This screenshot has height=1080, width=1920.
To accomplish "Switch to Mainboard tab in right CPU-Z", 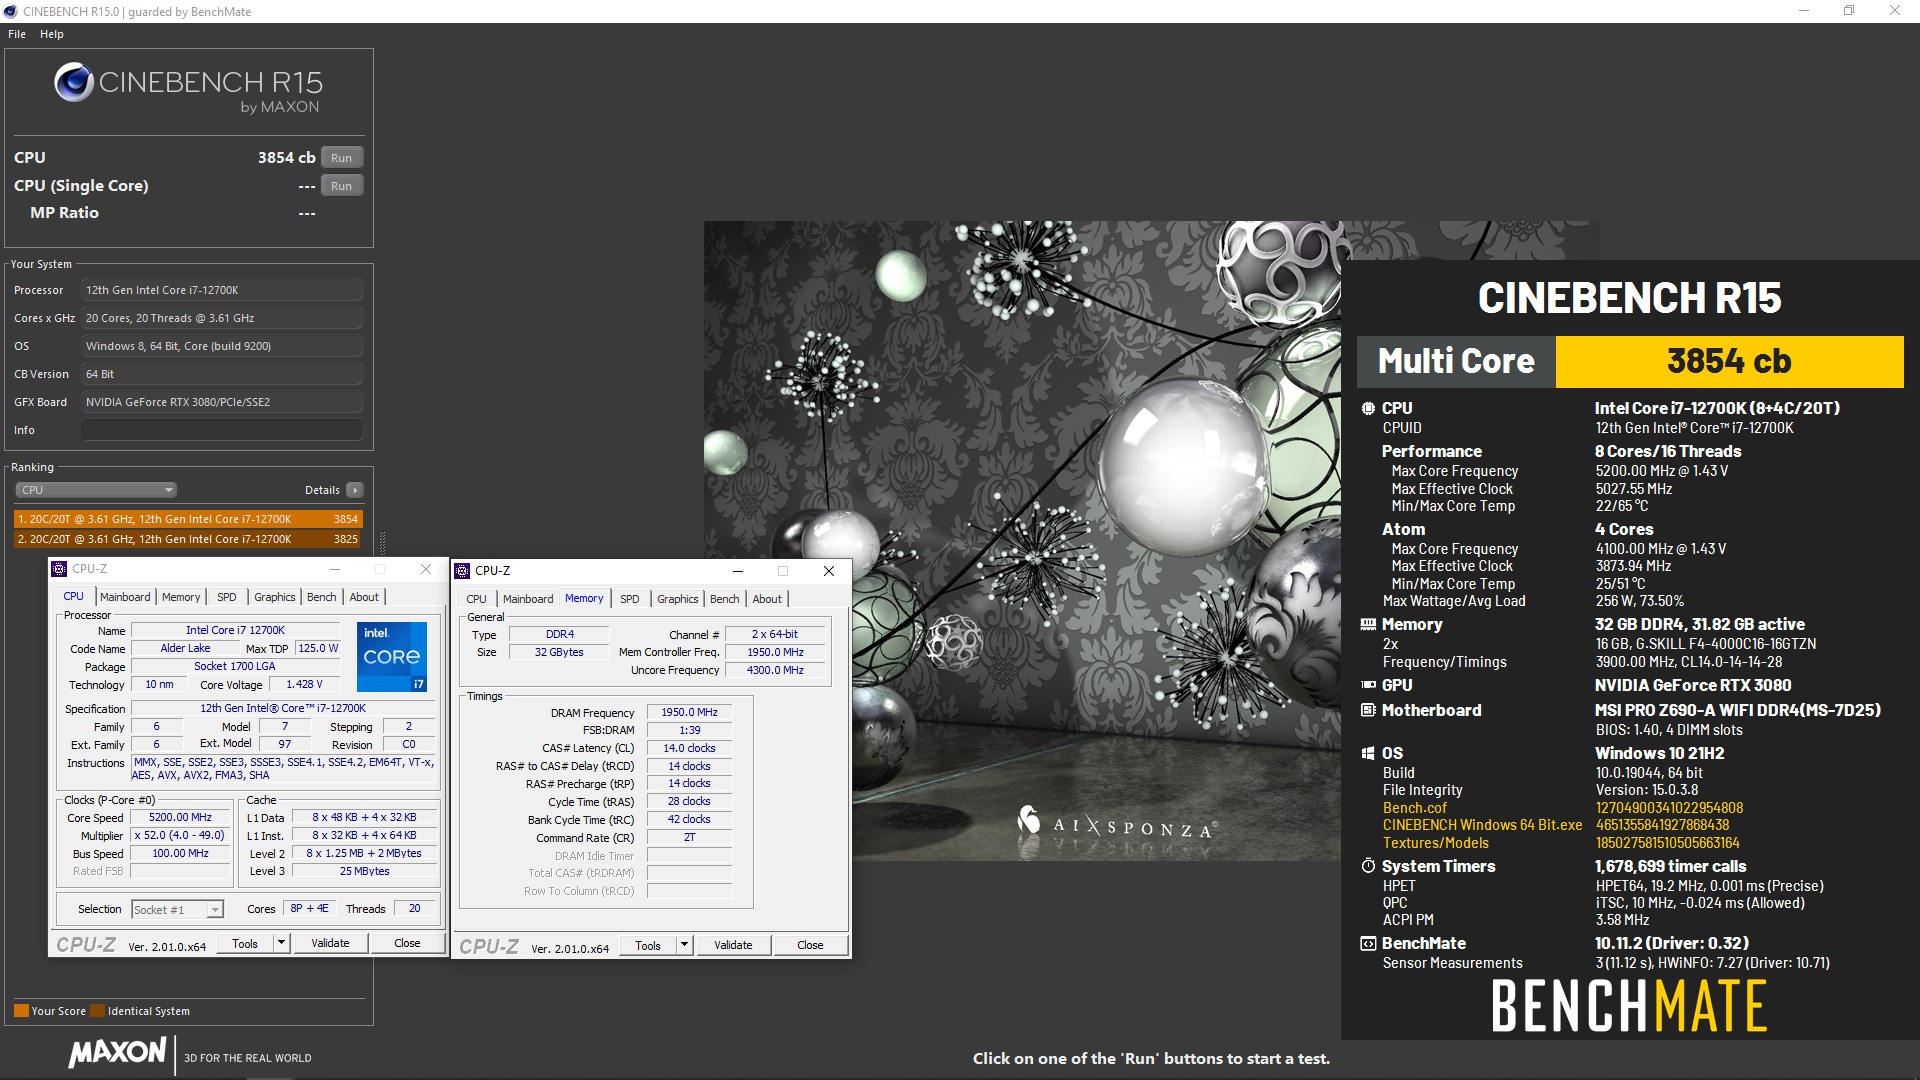I will [528, 599].
